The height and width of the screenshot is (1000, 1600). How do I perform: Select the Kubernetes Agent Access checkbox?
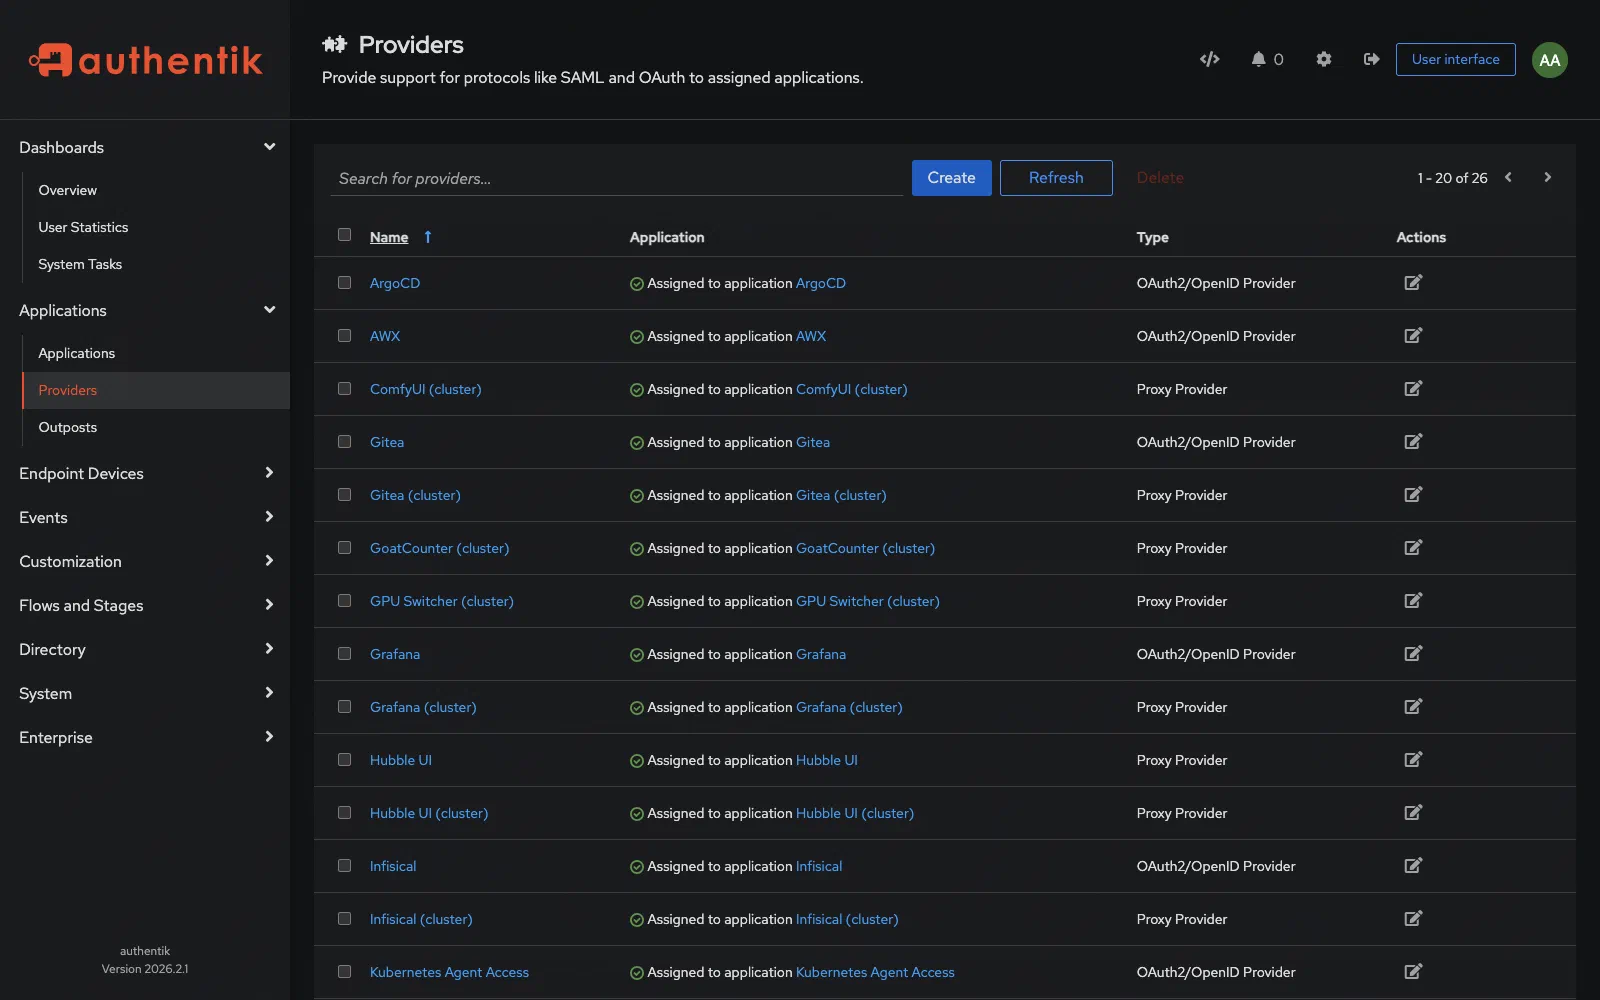click(345, 972)
